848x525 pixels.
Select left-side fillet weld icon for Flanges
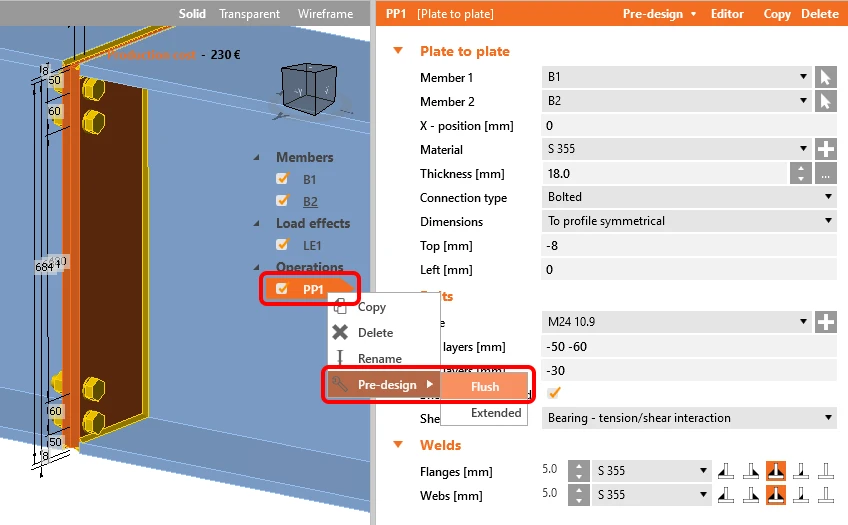click(726, 471)
